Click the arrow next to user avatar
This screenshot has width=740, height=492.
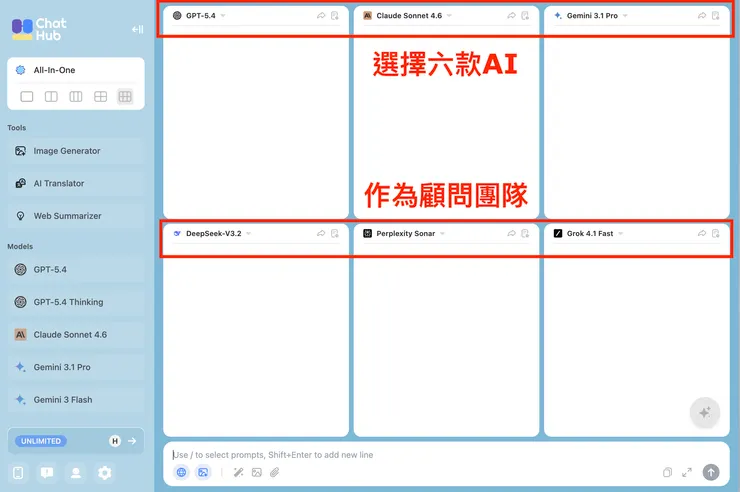tap(132, 441)
